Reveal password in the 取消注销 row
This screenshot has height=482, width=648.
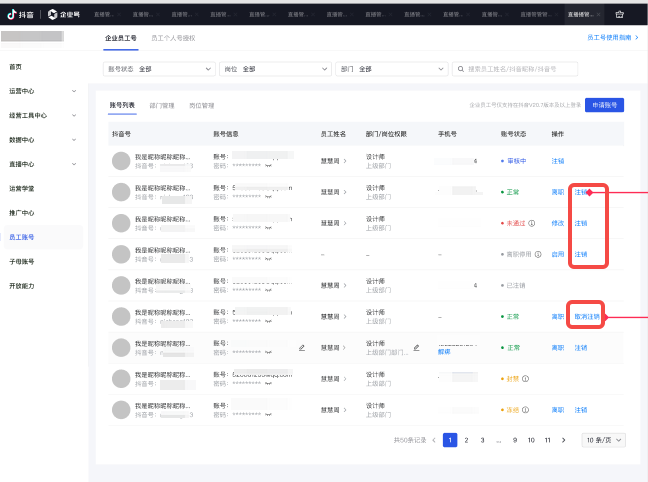(268, 321)
